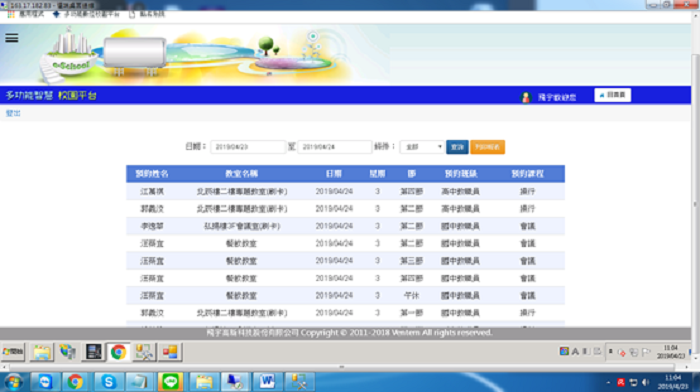Click the 午休 period cell

(411, 296)
